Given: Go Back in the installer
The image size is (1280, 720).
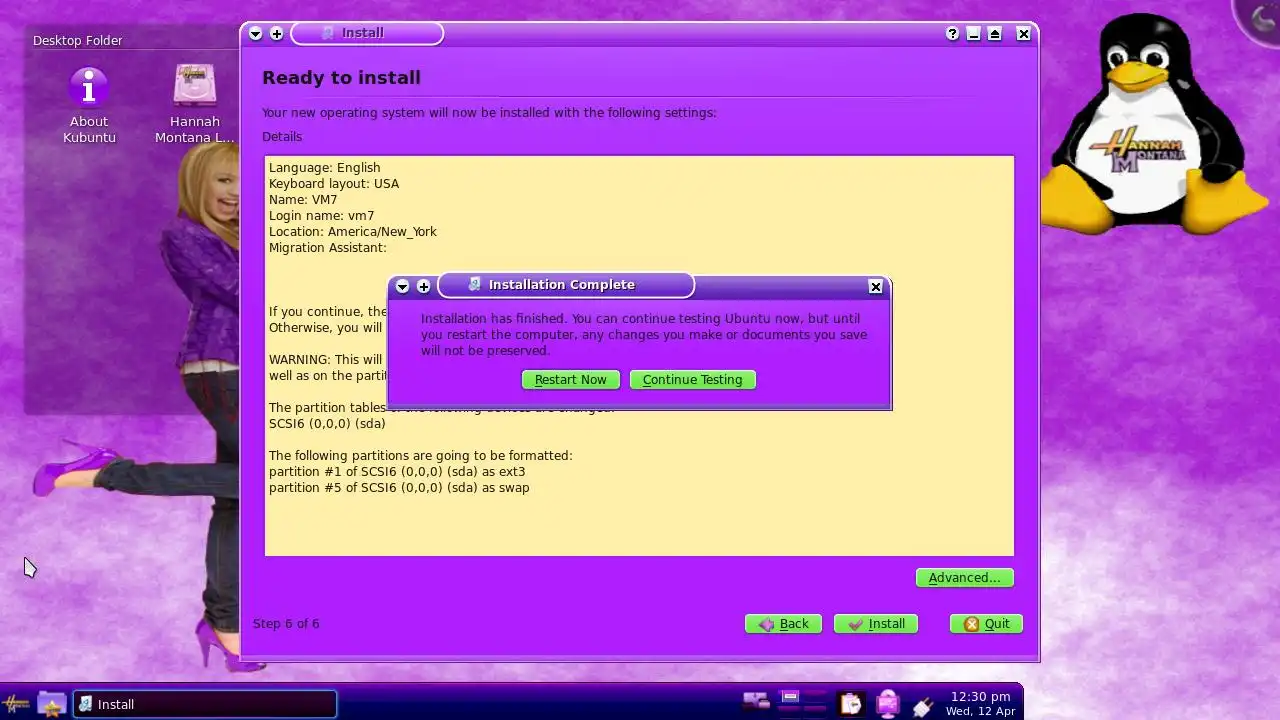Looking at the screenshot, I should click(x=783, y=624).
